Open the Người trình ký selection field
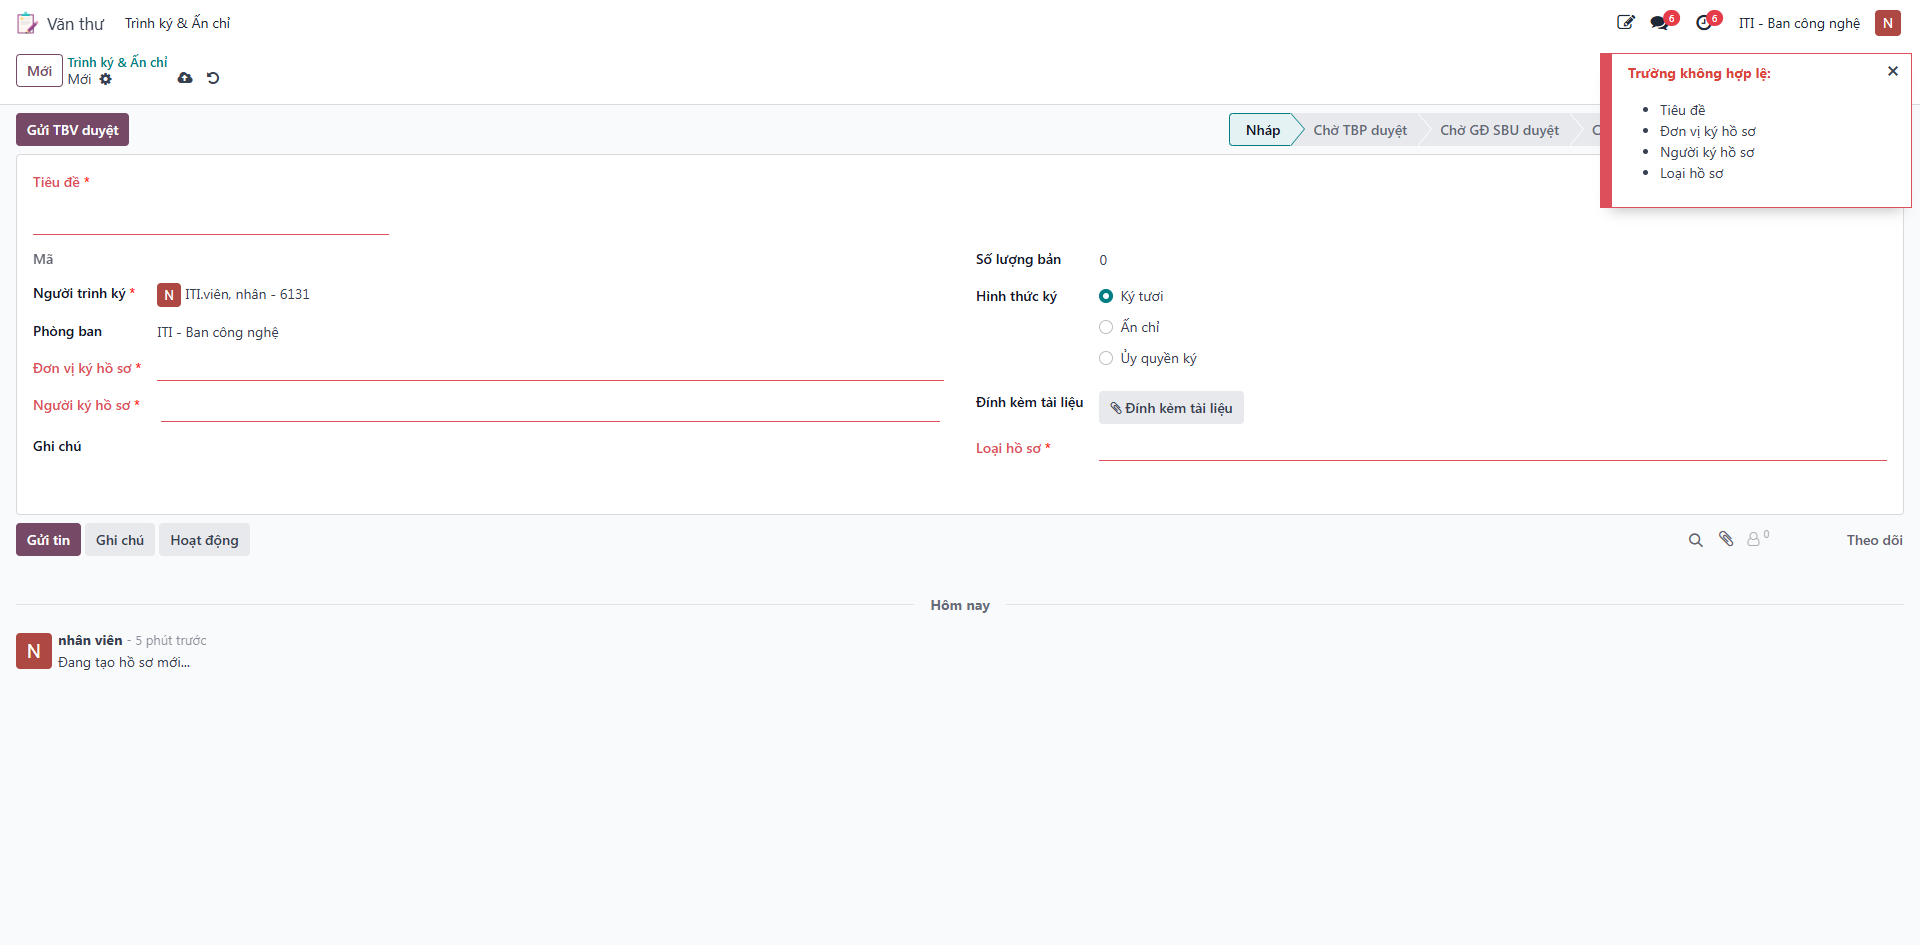This screenshot has height=945, width=1920. pos(560,294)
